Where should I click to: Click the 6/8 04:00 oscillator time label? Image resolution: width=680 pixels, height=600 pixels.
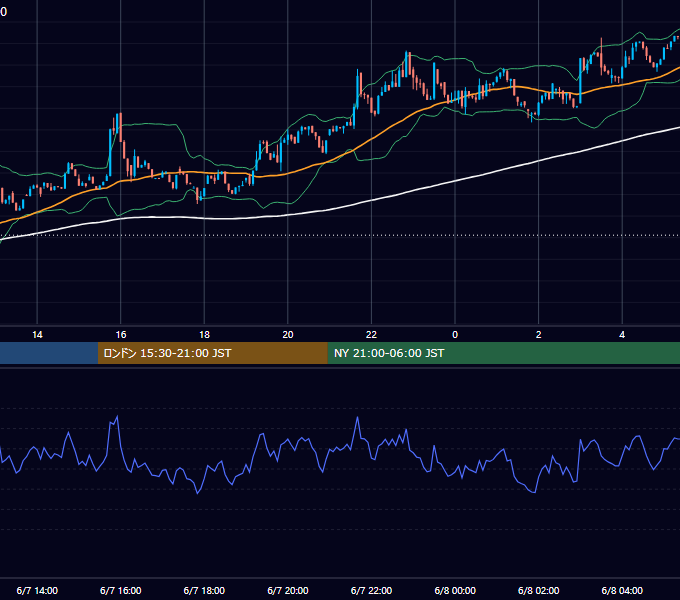622,590
